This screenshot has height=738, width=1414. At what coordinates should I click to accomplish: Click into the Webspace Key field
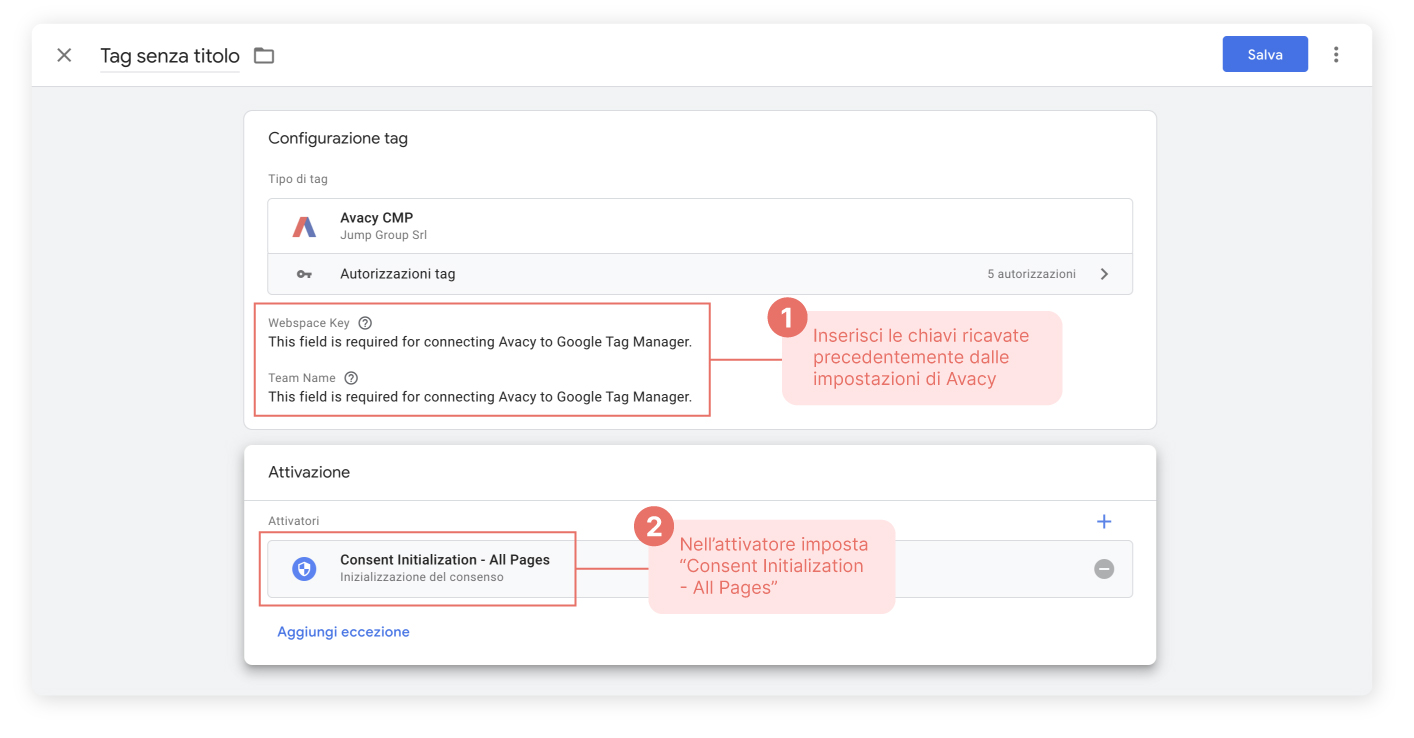click(x=480, y=341)
